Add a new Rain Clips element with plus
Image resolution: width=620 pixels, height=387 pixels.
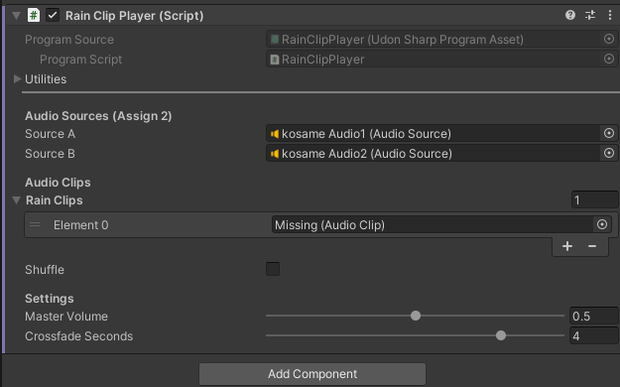[567, 246]
